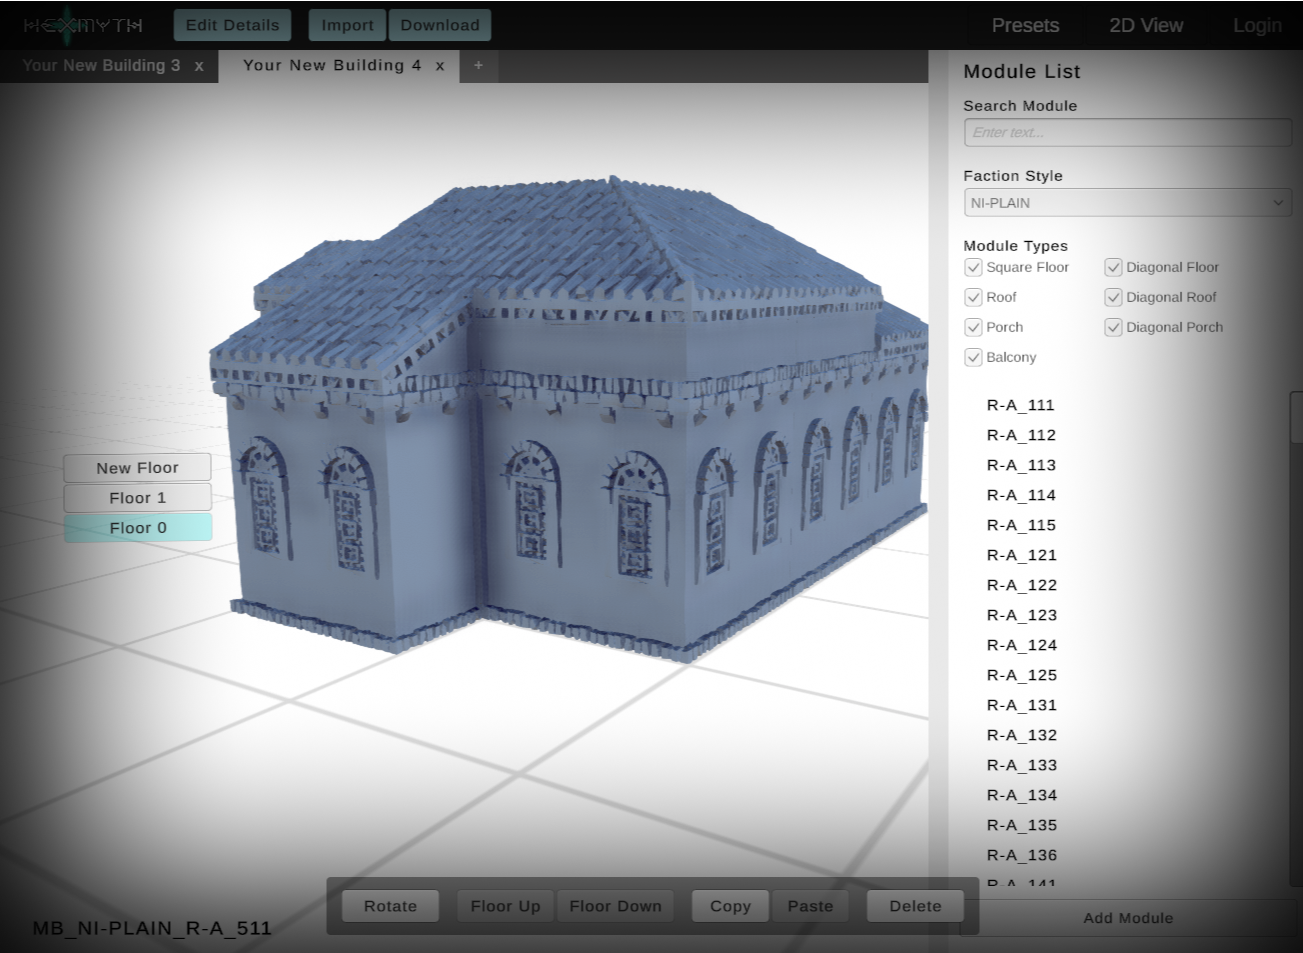Open the Faction Style dropdown
The image size is (1303, 953).
click(1127, 202)
